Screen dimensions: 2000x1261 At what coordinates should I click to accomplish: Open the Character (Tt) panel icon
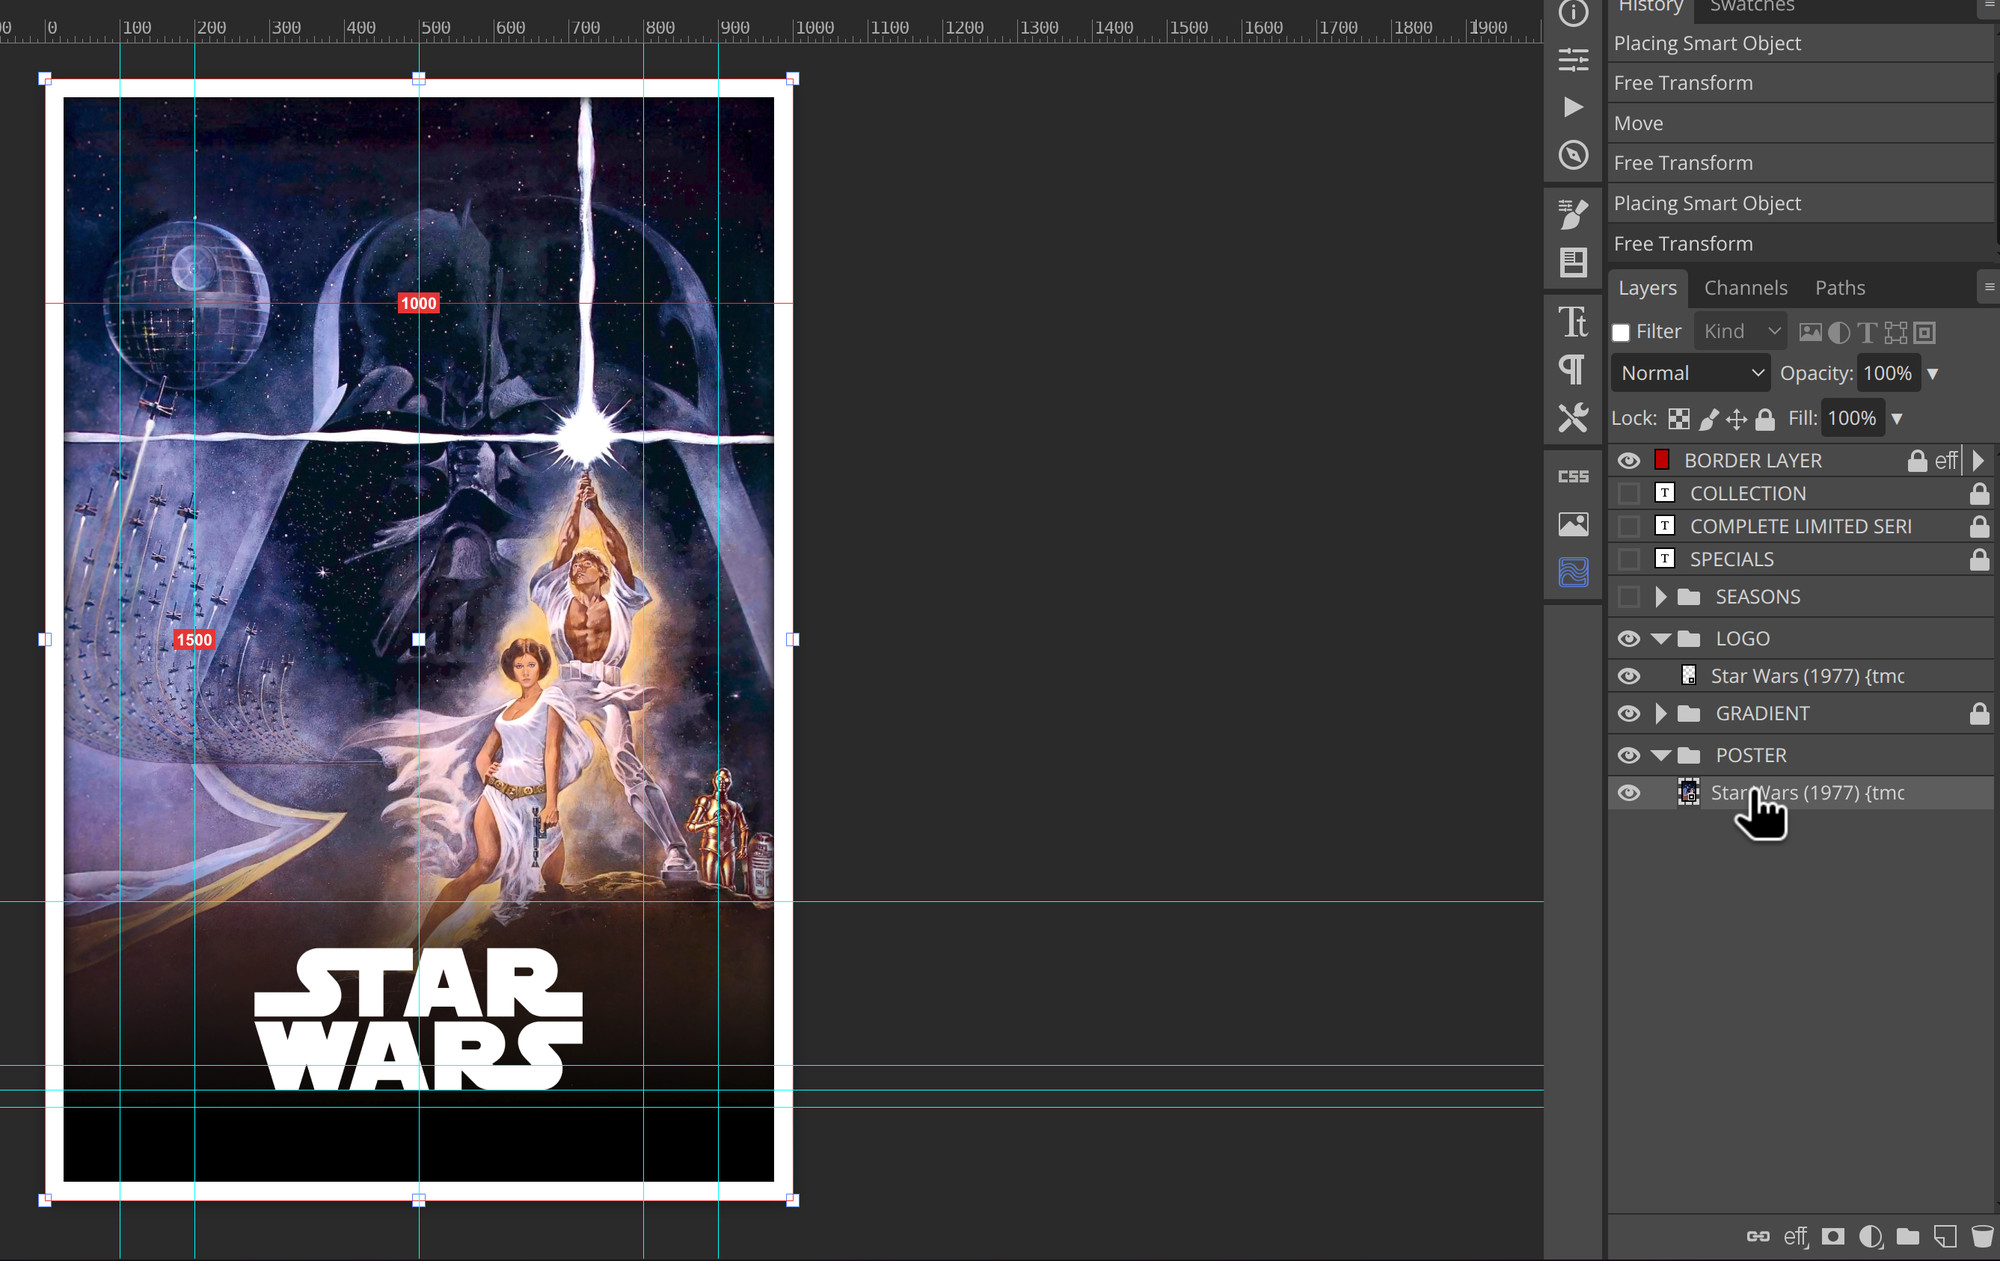coord(1573,321)
